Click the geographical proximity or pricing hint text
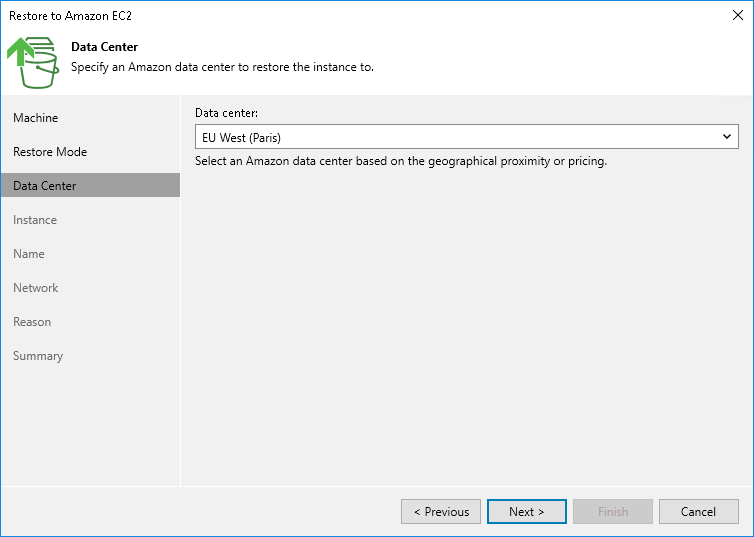This screenshot has height=537, width=754. pyautogui.click(x=401, y=160)
